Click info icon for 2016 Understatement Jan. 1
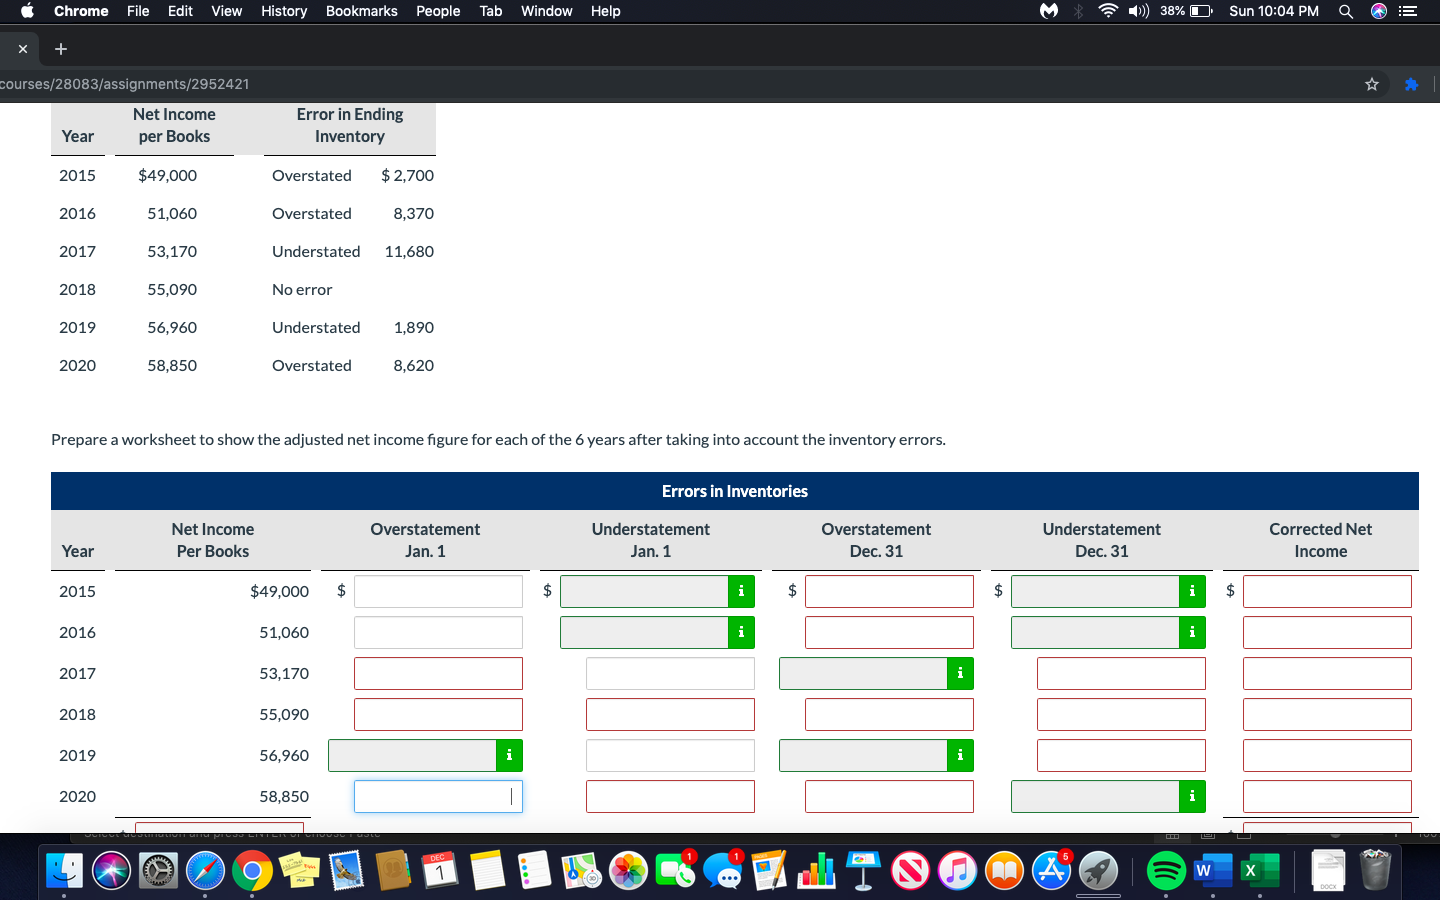 [741, 632]
